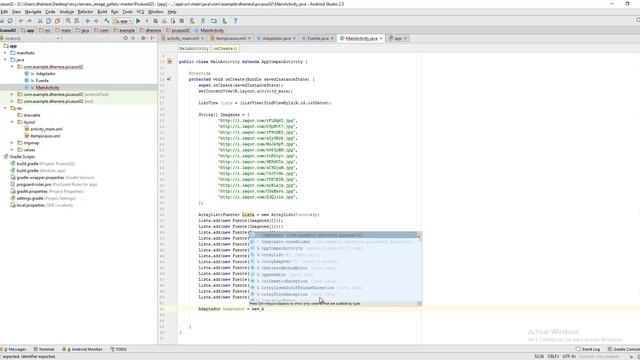Click the Cut scissors icon
The height and width of the screenshot is (360, 640).
point(40,21)
